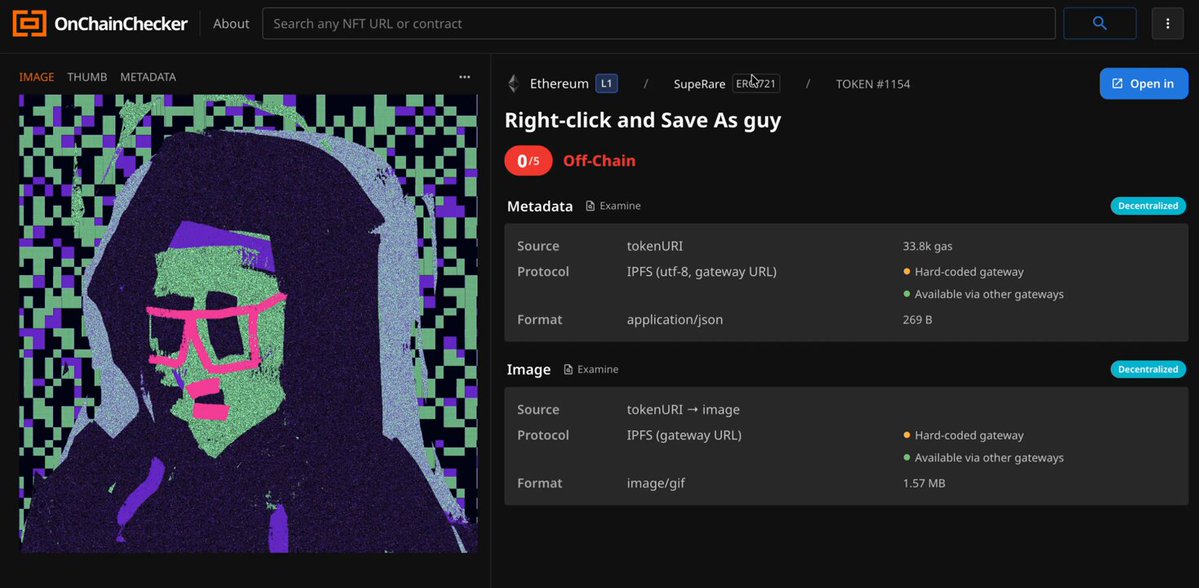Click the title 'Right-click and Save As guy'
Image resolution: width=1199 pixels, height=588 pixels.
(643, 121)
